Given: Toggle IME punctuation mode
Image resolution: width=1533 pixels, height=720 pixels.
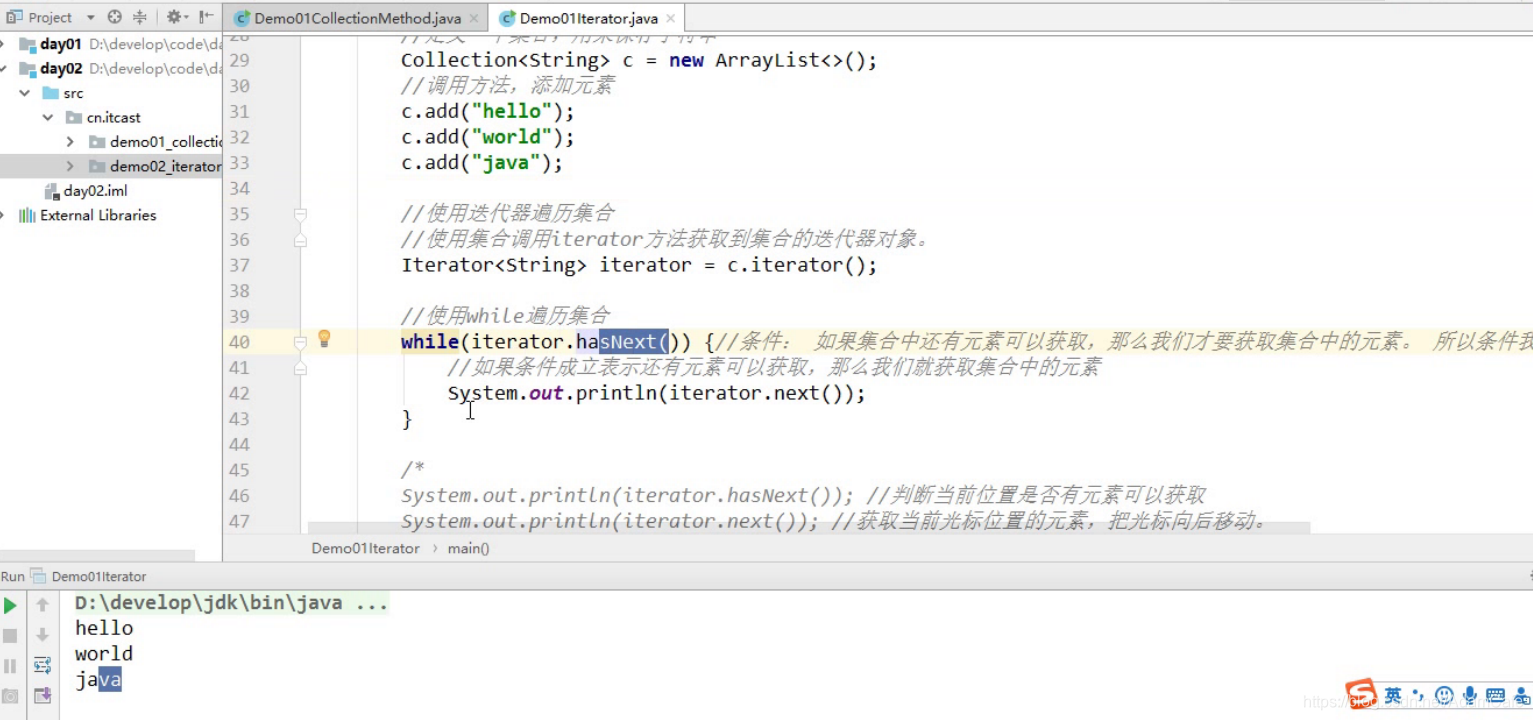Looking at the screenshot, I should 1417,694.
